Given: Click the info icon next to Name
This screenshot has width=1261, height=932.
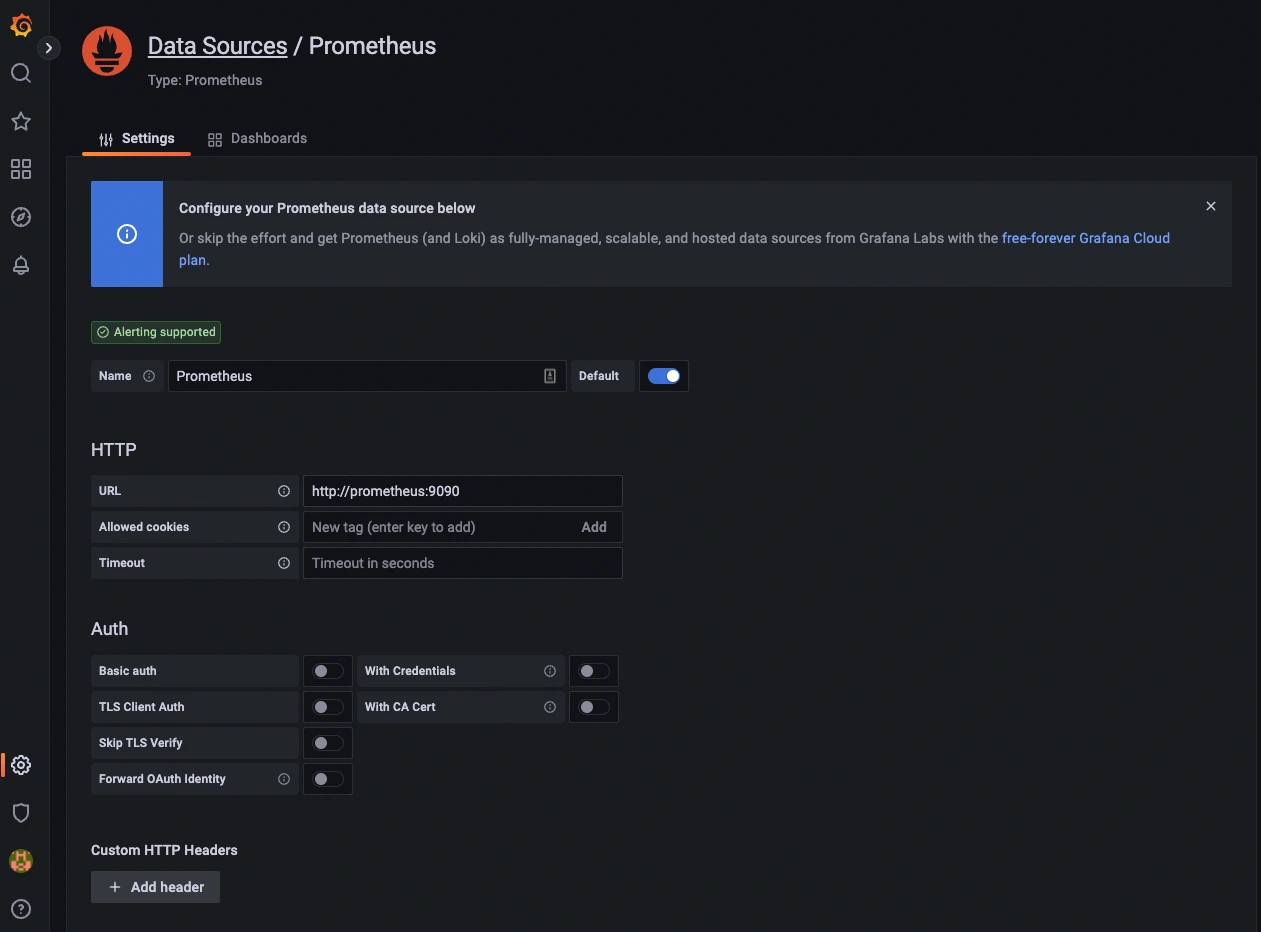Looking at the screenshot, I should pos(149,376).
